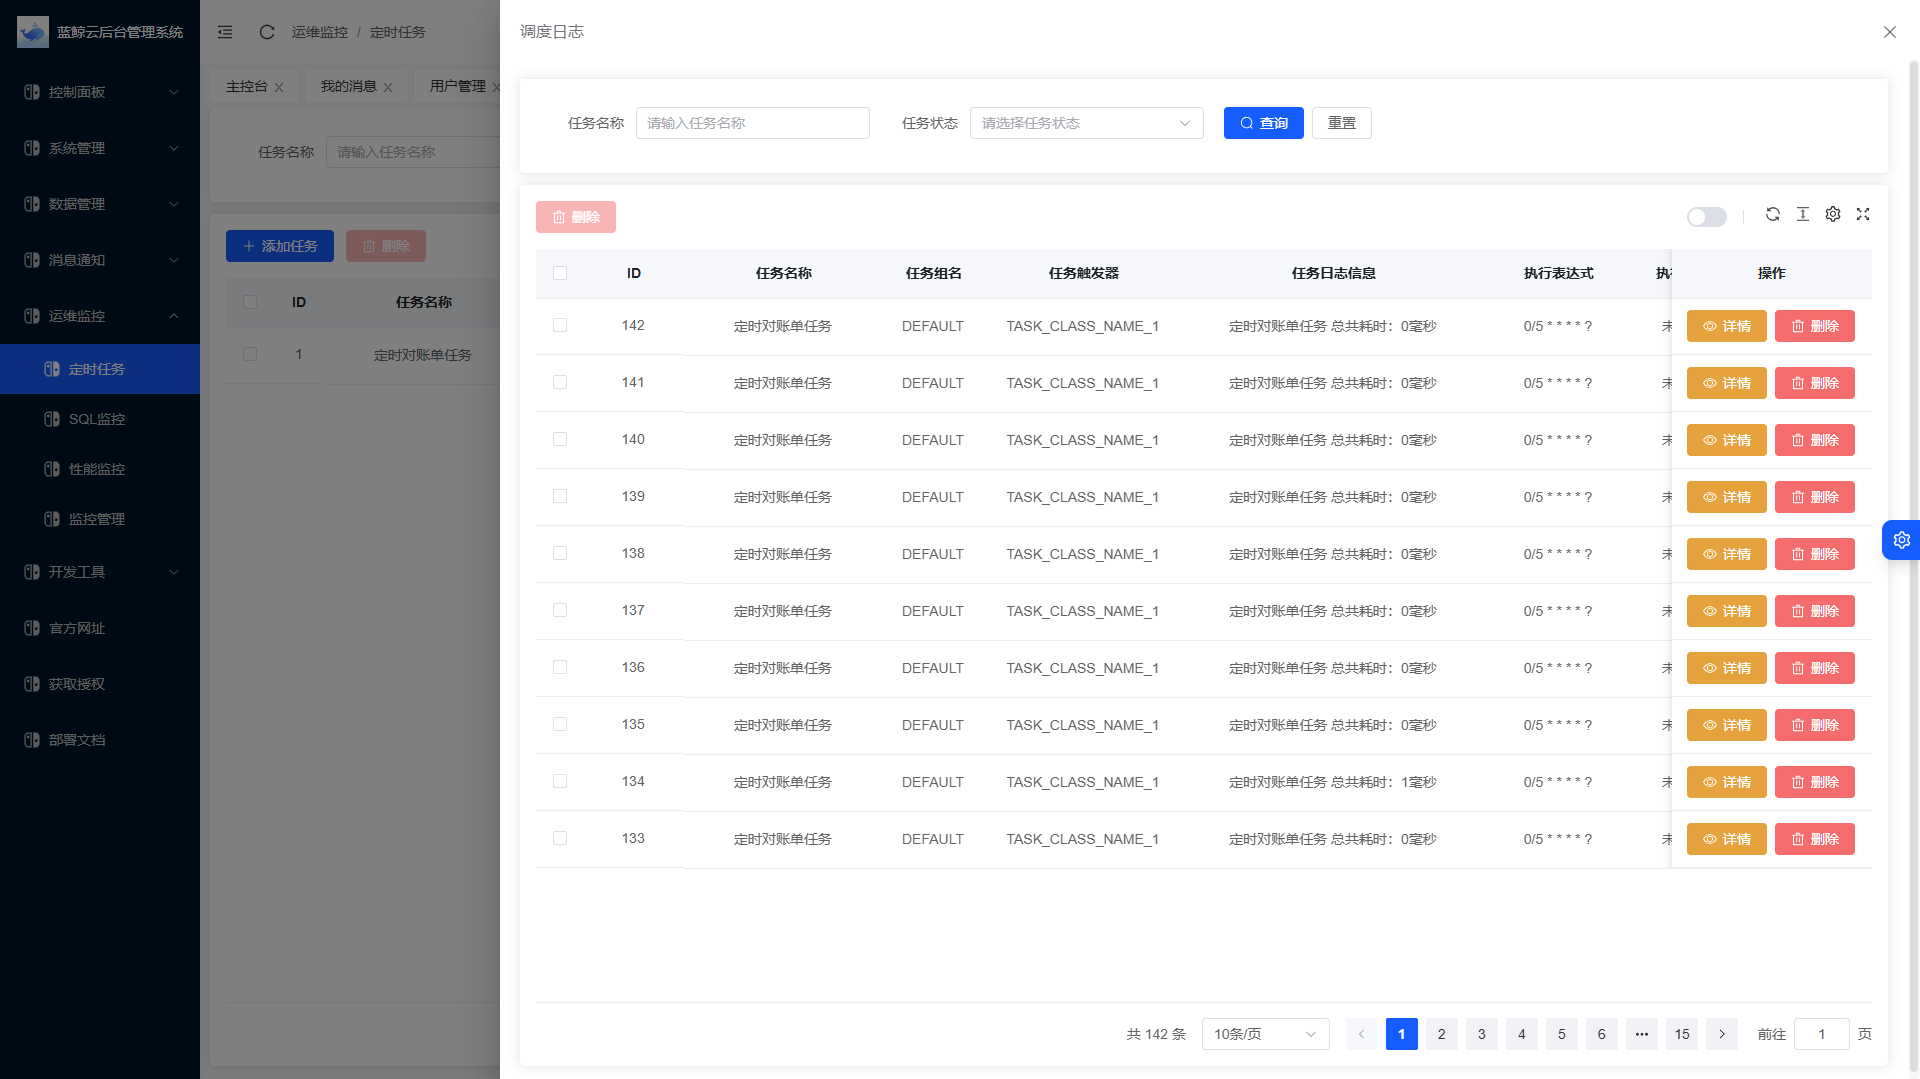Open table density (row height) icon
The image size is (1920, 1079).
coord(1802,214)
